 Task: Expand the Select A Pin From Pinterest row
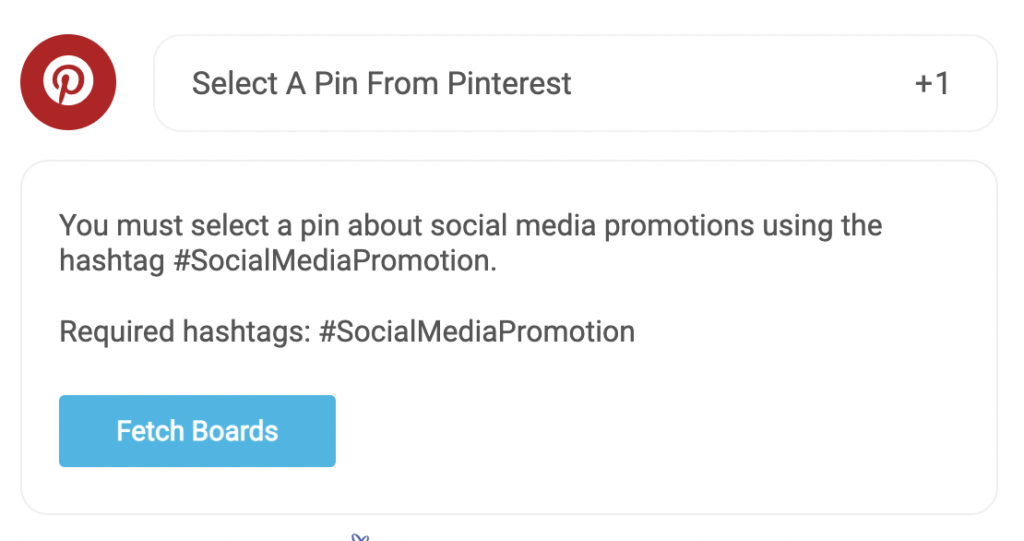click(575, 83)
